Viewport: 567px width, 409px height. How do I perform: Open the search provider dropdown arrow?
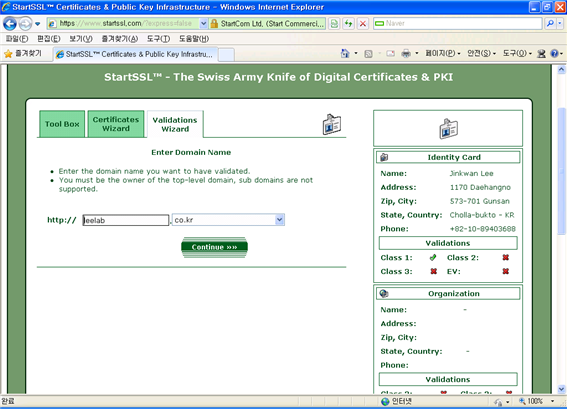(x=560, y=24)
